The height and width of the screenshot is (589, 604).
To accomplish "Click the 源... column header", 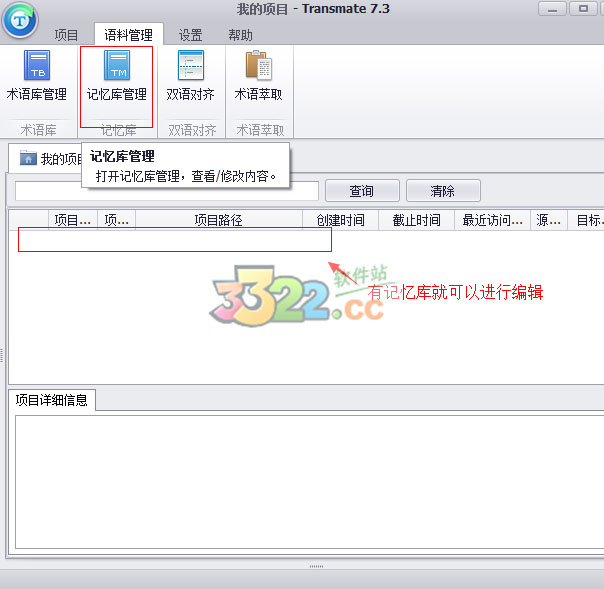I will point(549,220).
